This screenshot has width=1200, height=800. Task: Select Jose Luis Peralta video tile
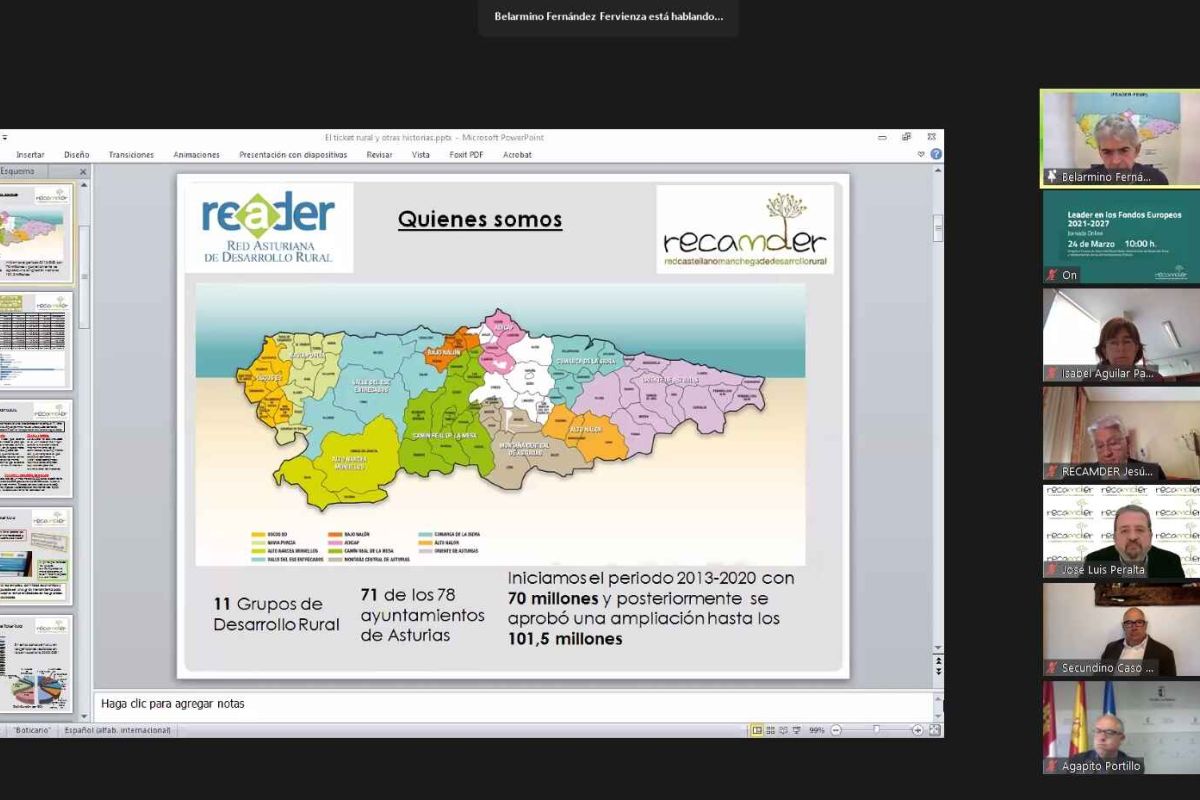pyautogui.click(x=1121, y=531)
